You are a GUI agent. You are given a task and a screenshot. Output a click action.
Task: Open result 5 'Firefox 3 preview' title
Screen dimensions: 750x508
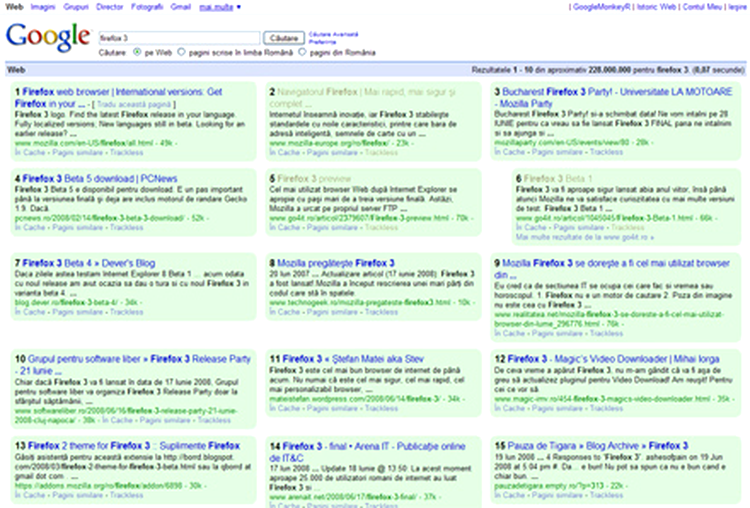tap(314, 179)
